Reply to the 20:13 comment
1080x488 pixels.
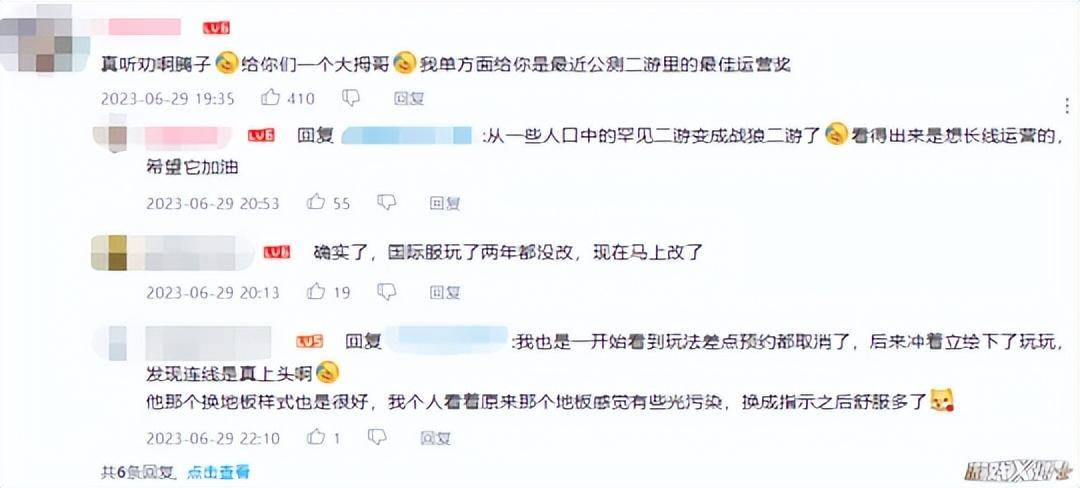pyautogui.click(x=445, y=293)
